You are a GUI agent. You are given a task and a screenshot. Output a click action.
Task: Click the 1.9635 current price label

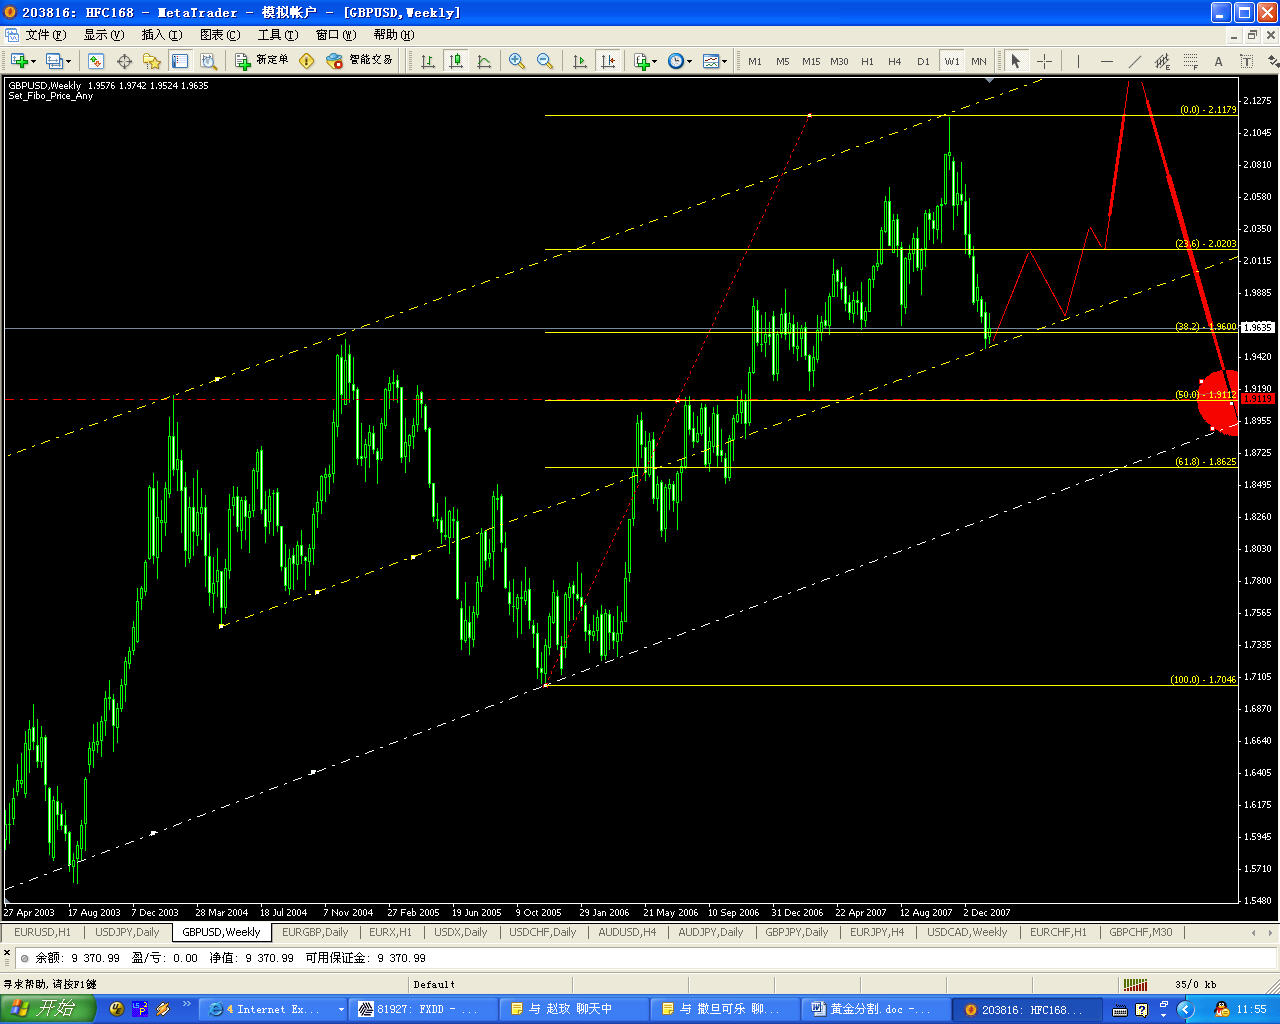tap(1257, 327)
